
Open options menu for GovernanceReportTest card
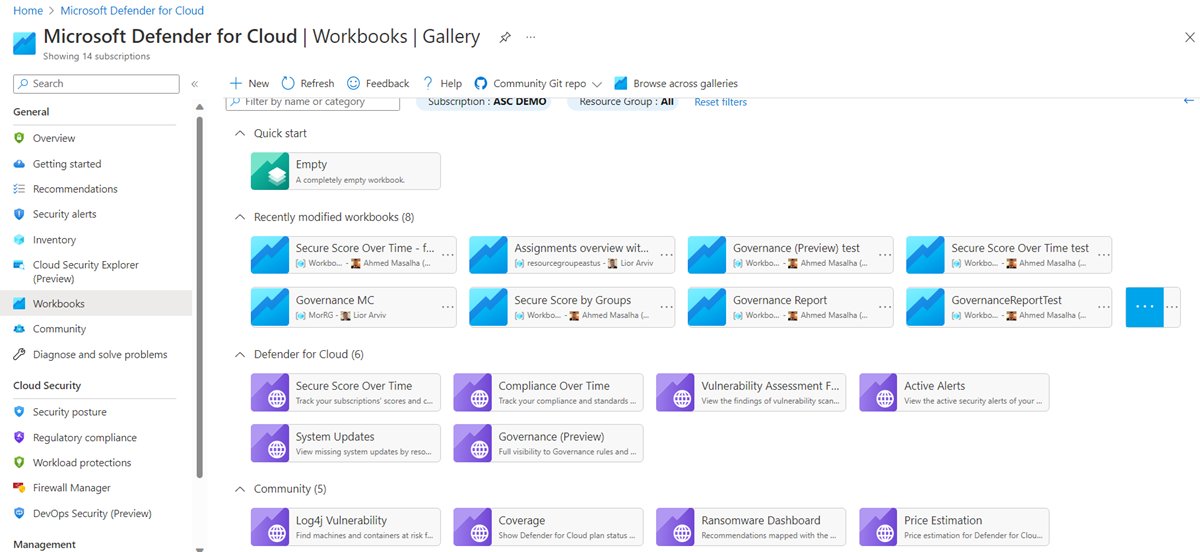(x=1103, y=307)
